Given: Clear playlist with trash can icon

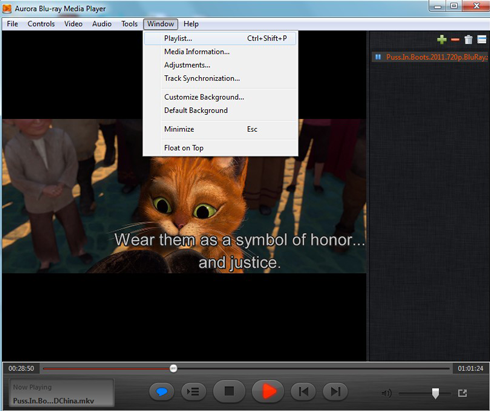Looking at the screenshot, I should pyautogui.click(x=468, y=40).
